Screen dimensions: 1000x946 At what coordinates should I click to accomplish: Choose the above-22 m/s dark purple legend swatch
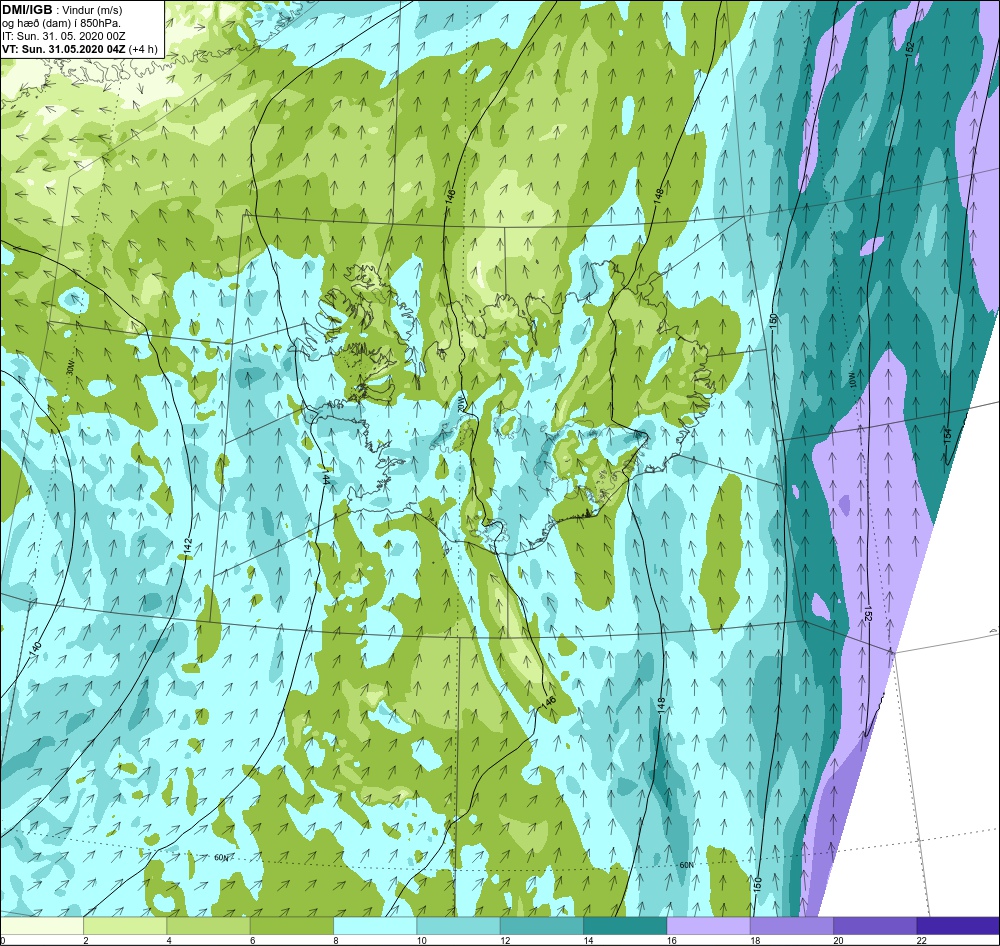(959, 925)
